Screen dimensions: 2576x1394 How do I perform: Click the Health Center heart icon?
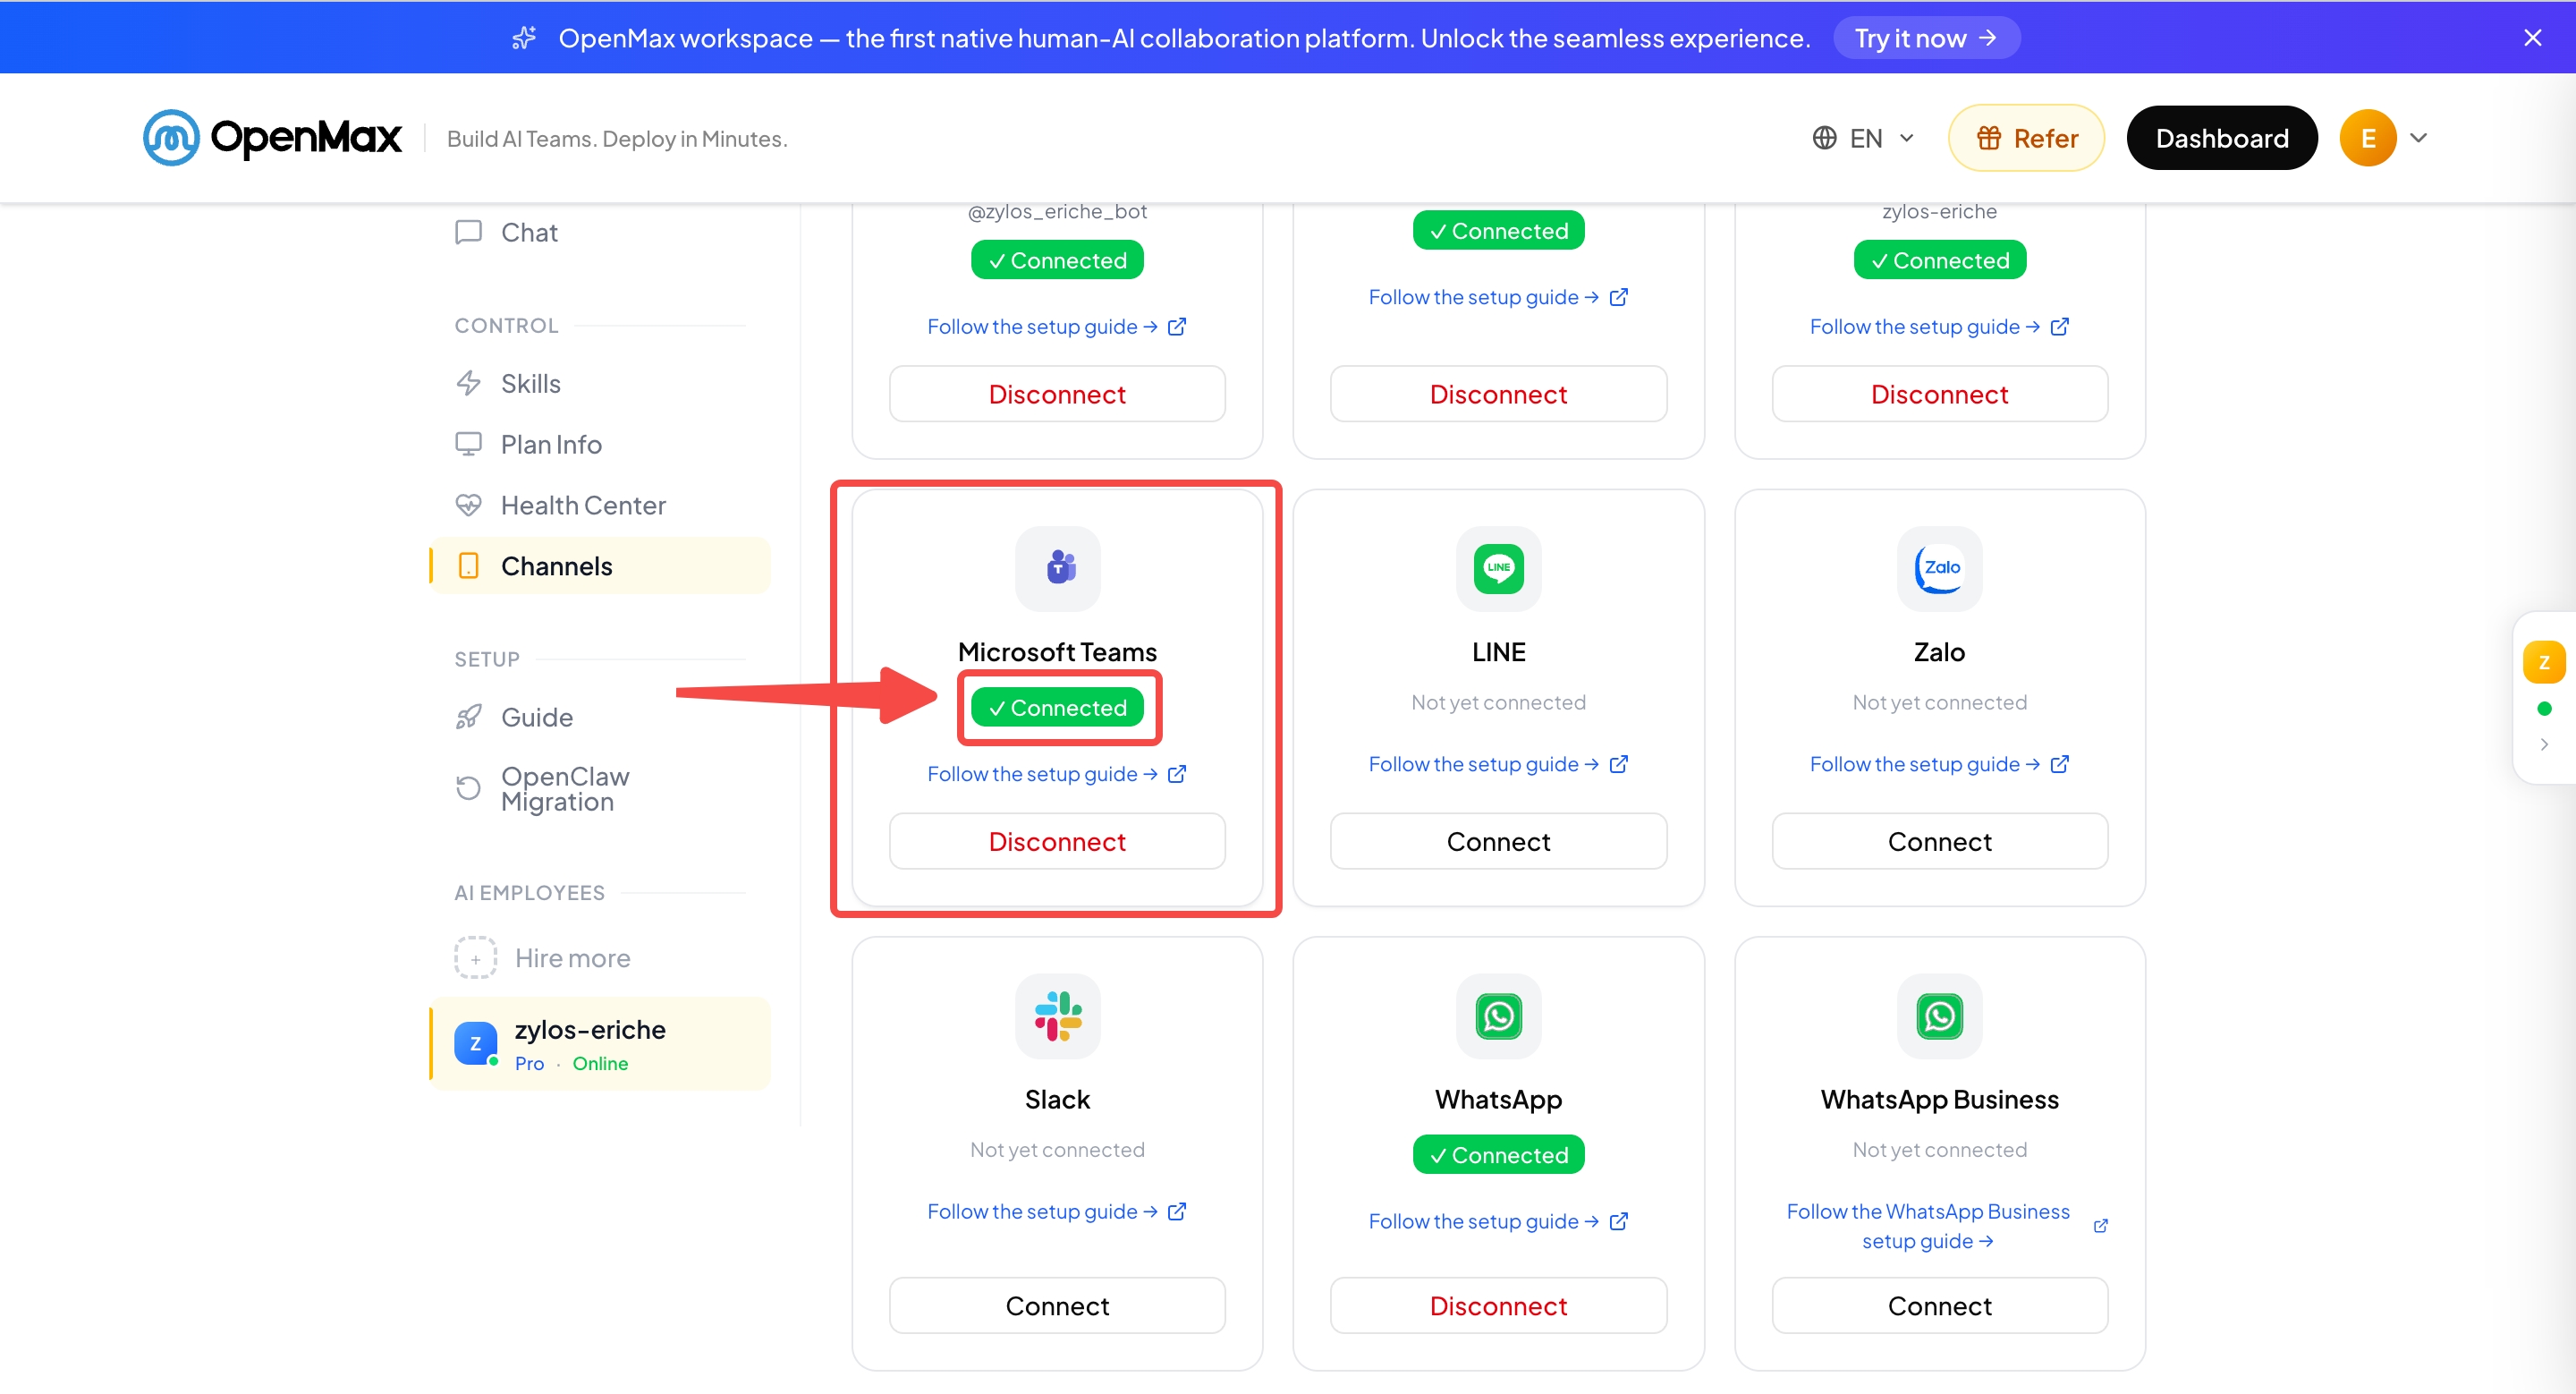coord(468,505)
